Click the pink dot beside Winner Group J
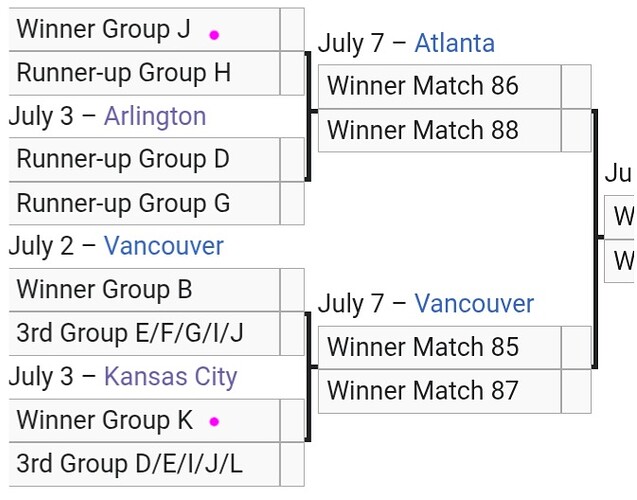Viewport: 637px width, 500px height. click(x=214, y=35)
